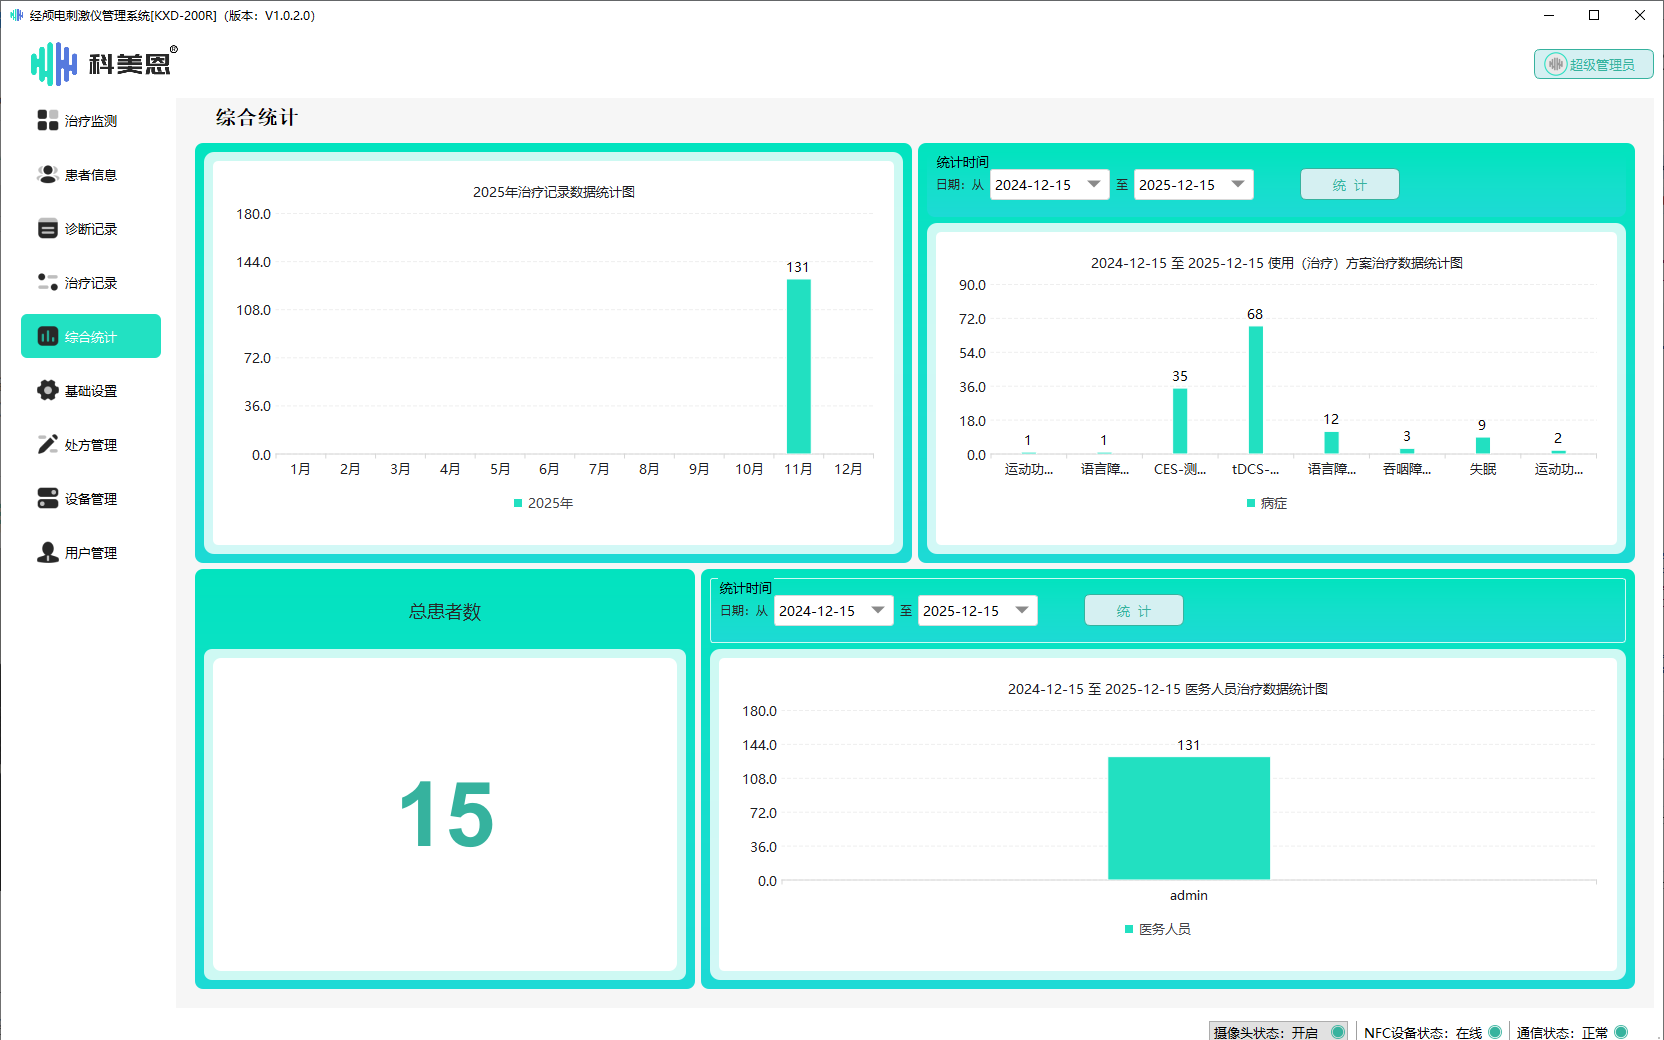
Task: Click the diagnosis records icon
Action: [x=47, y=229]
